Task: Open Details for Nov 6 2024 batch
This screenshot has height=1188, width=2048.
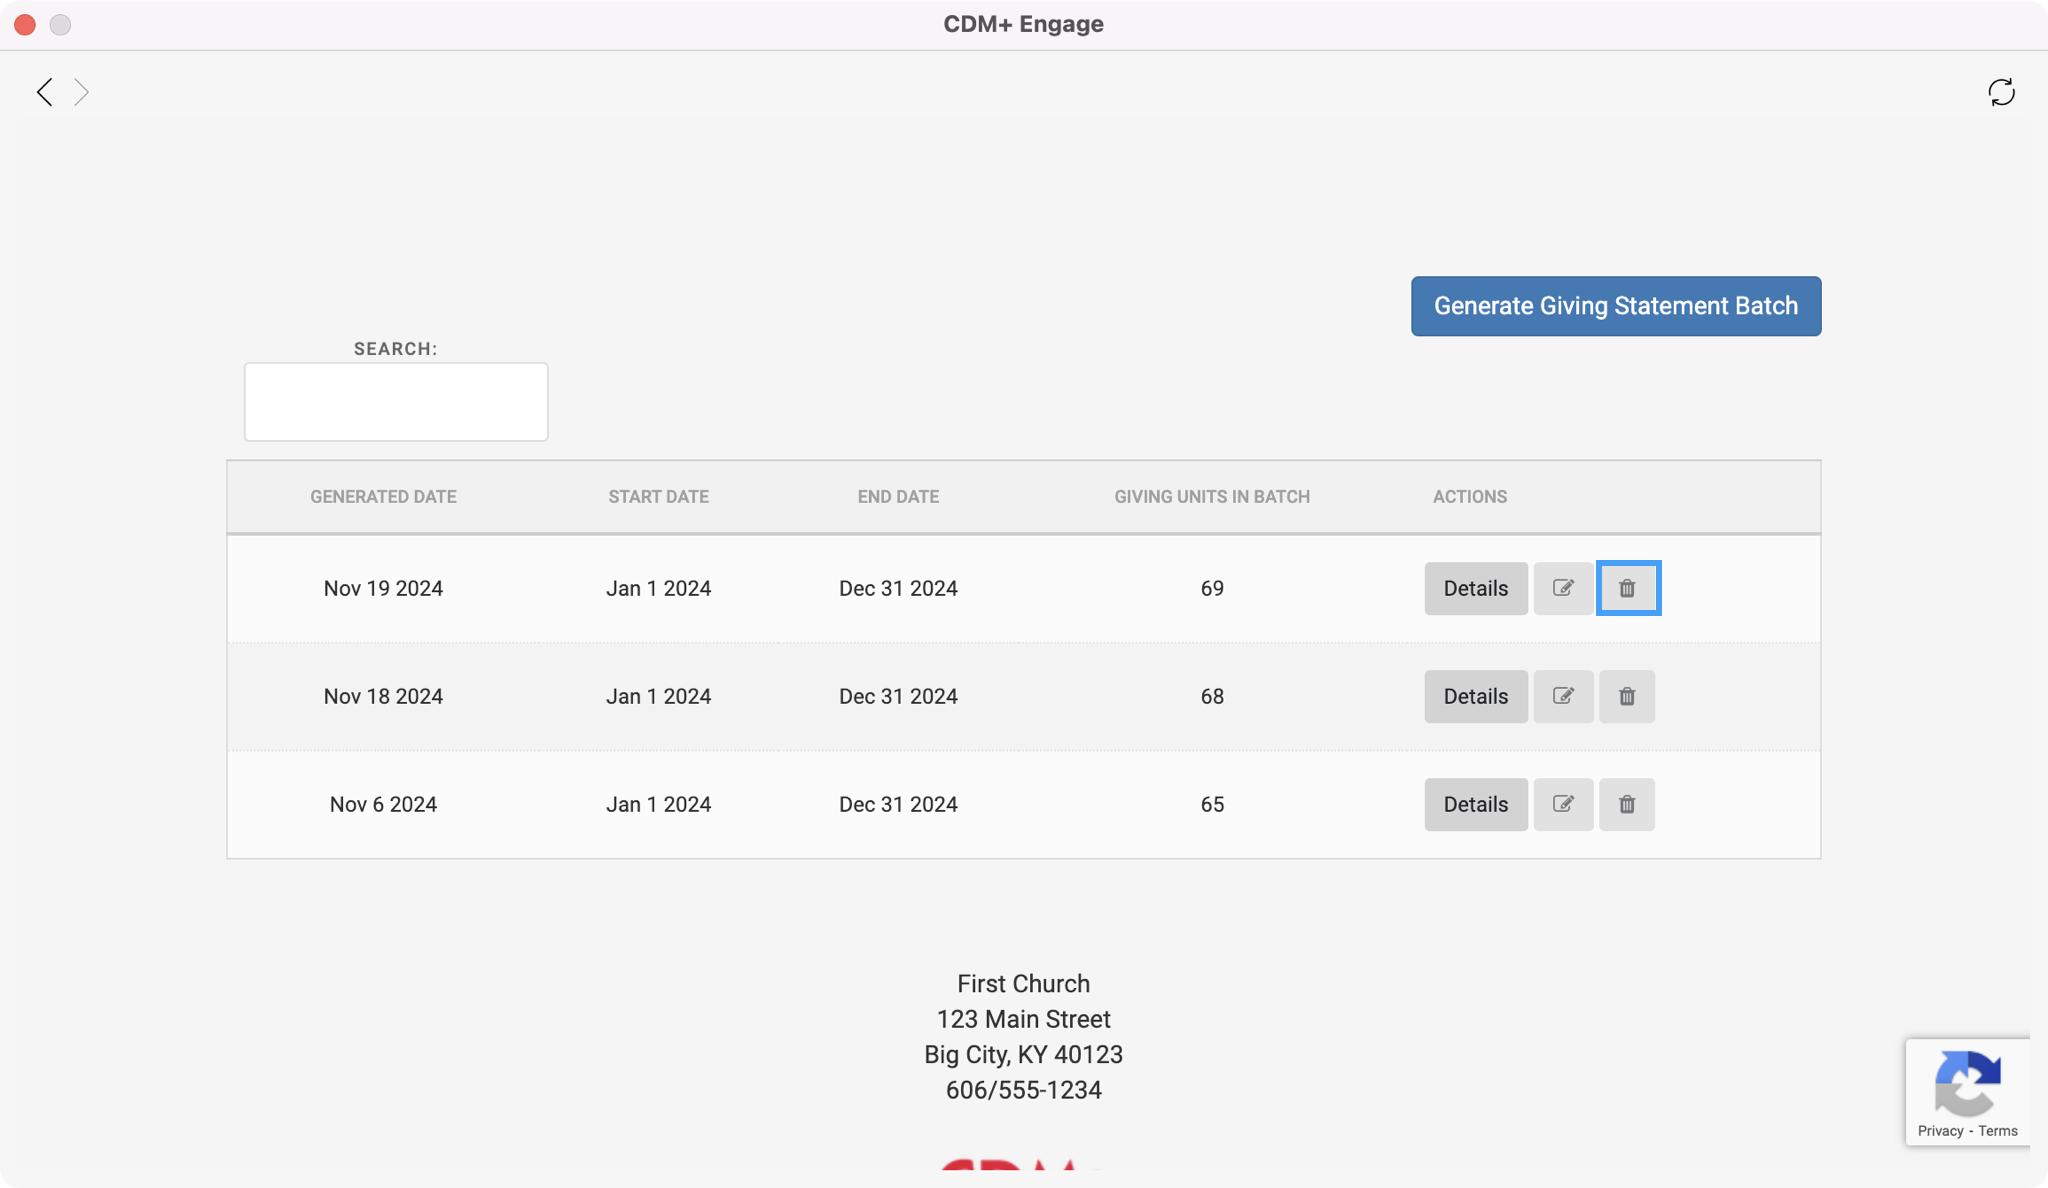Action: (1475, 804)
